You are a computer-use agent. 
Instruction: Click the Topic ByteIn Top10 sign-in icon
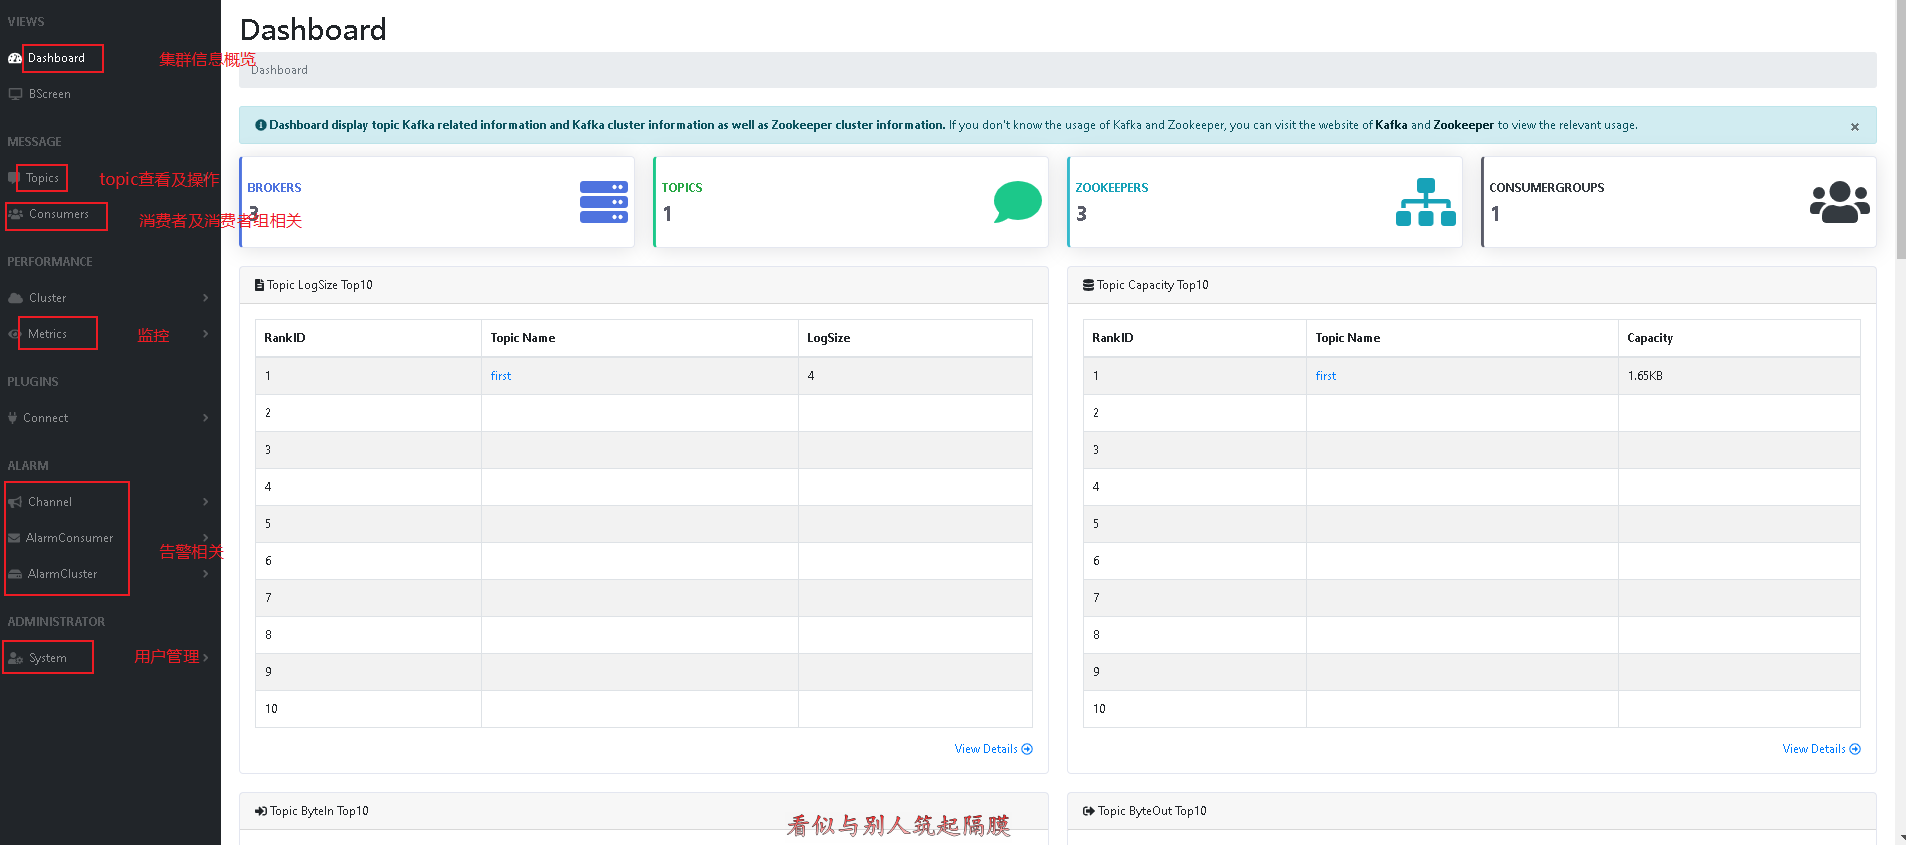coord(261,811)
